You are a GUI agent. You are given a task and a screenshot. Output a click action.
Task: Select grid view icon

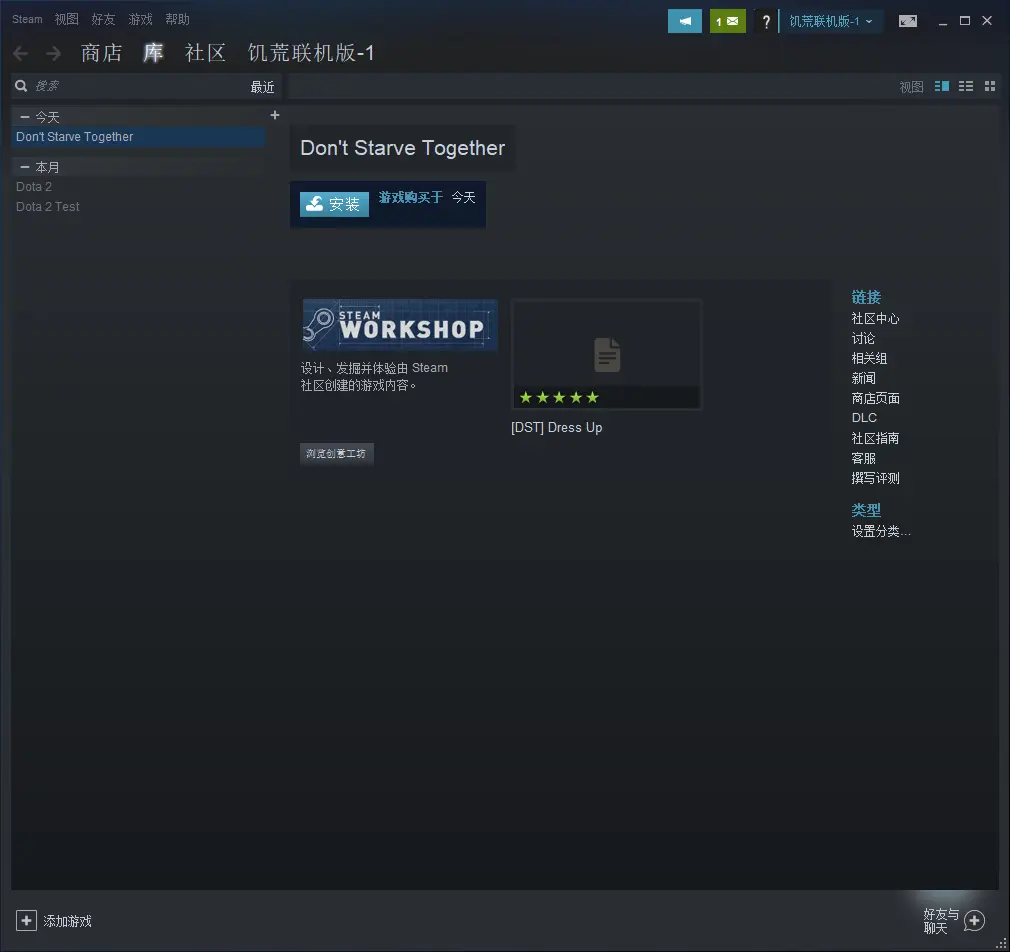[990, 86]
